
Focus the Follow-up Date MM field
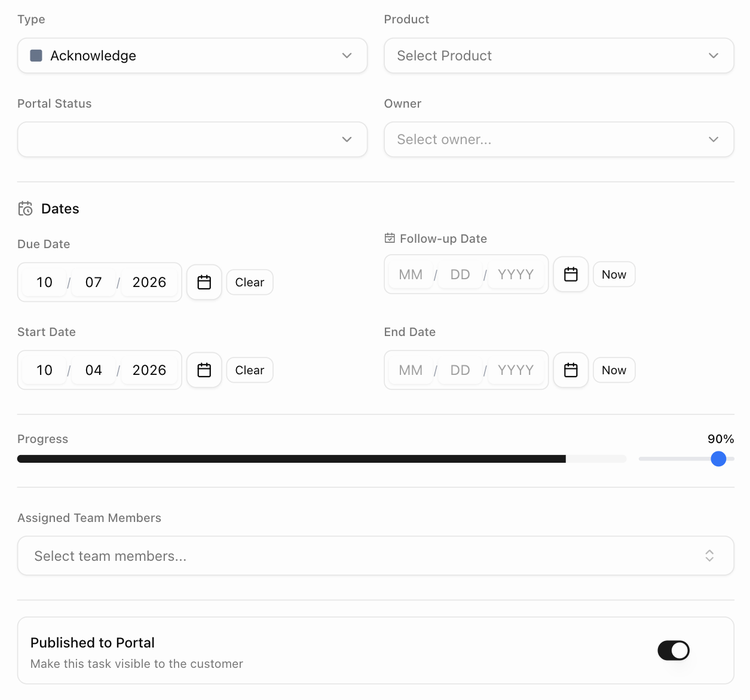click(x=411, y=274)
